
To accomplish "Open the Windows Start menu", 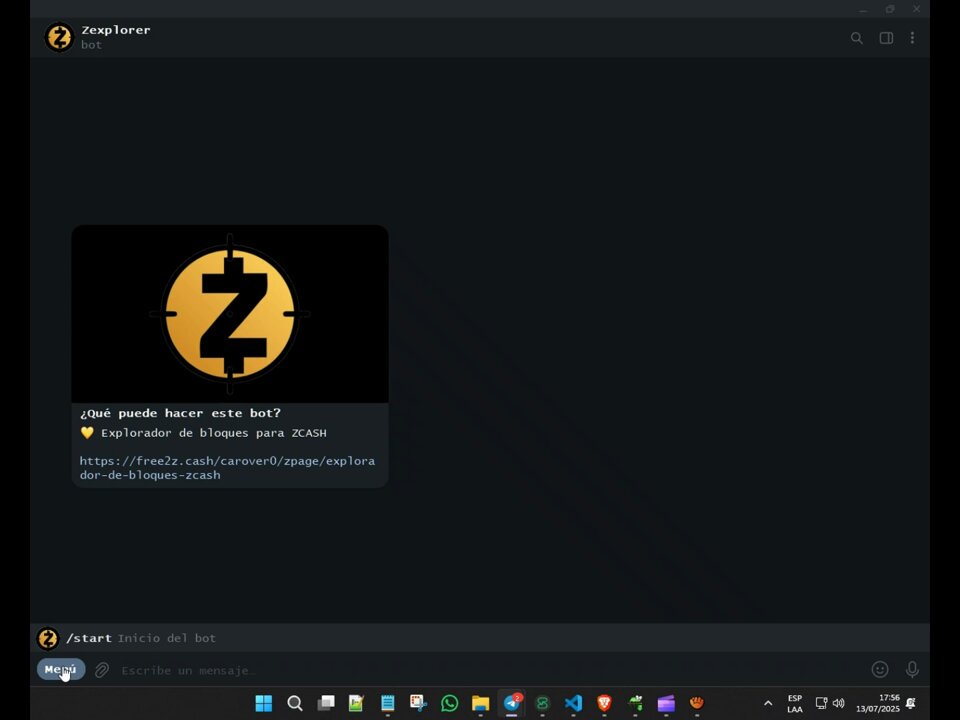I will [264, 703].
